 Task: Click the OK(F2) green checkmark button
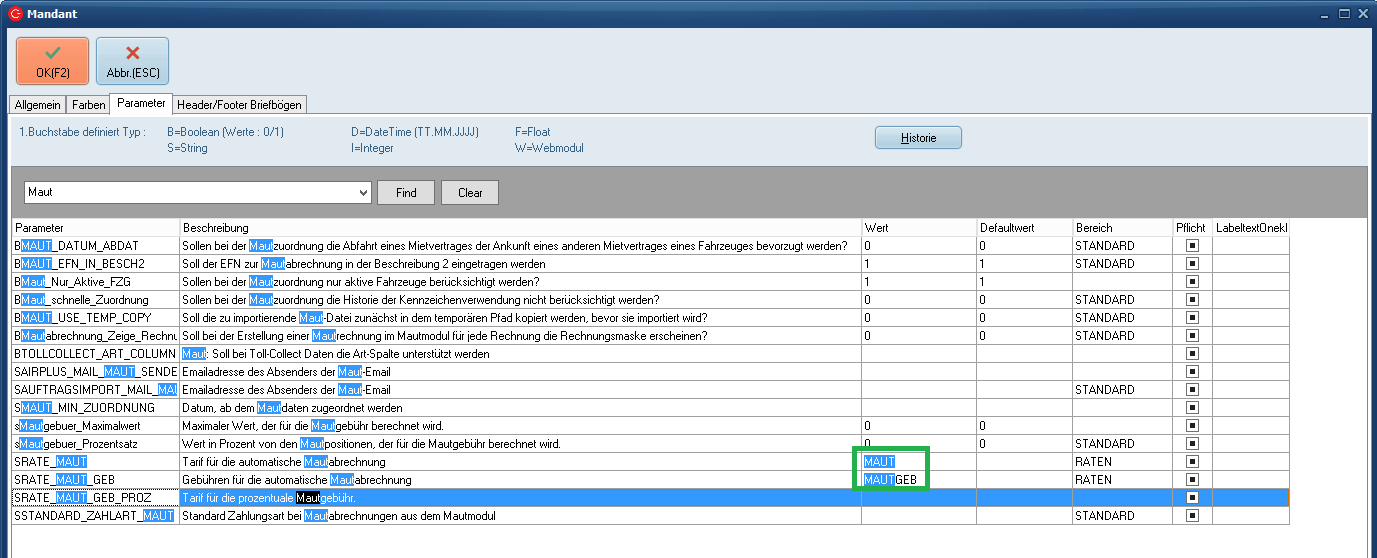click(53, 61)
